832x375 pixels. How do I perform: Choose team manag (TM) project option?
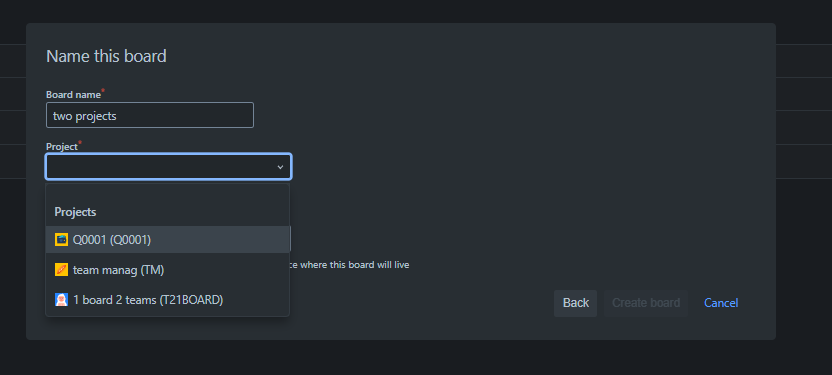tap(168, 270)
